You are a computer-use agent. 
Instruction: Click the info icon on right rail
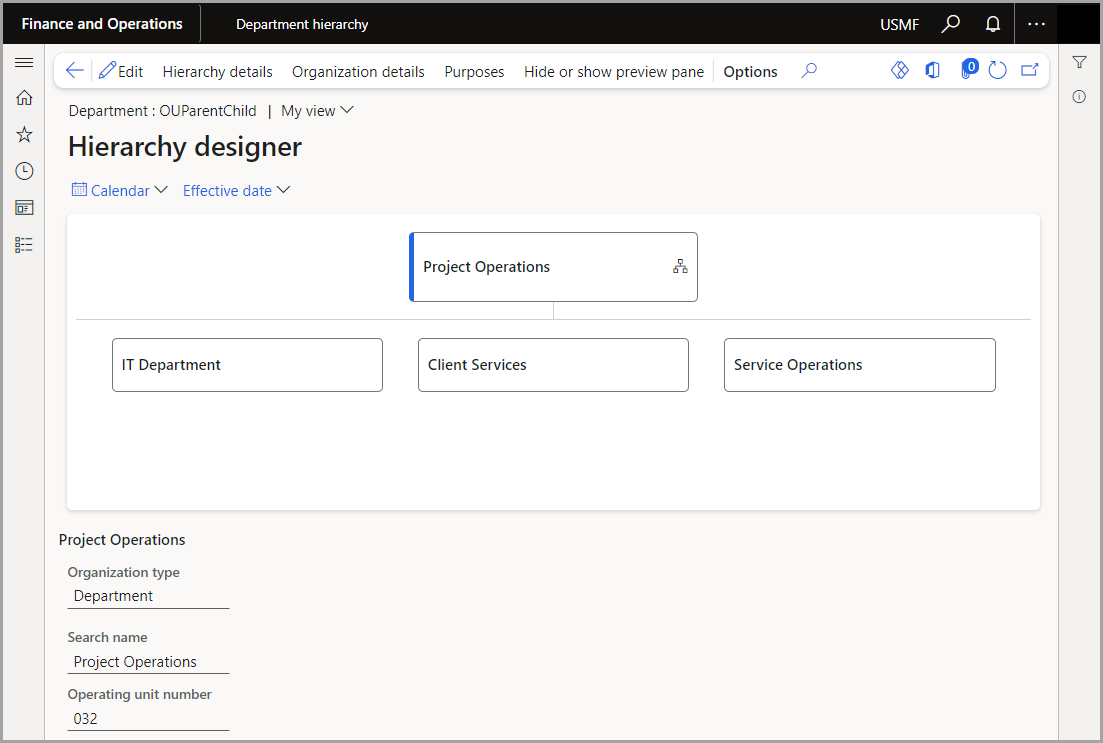[1079, 97]
